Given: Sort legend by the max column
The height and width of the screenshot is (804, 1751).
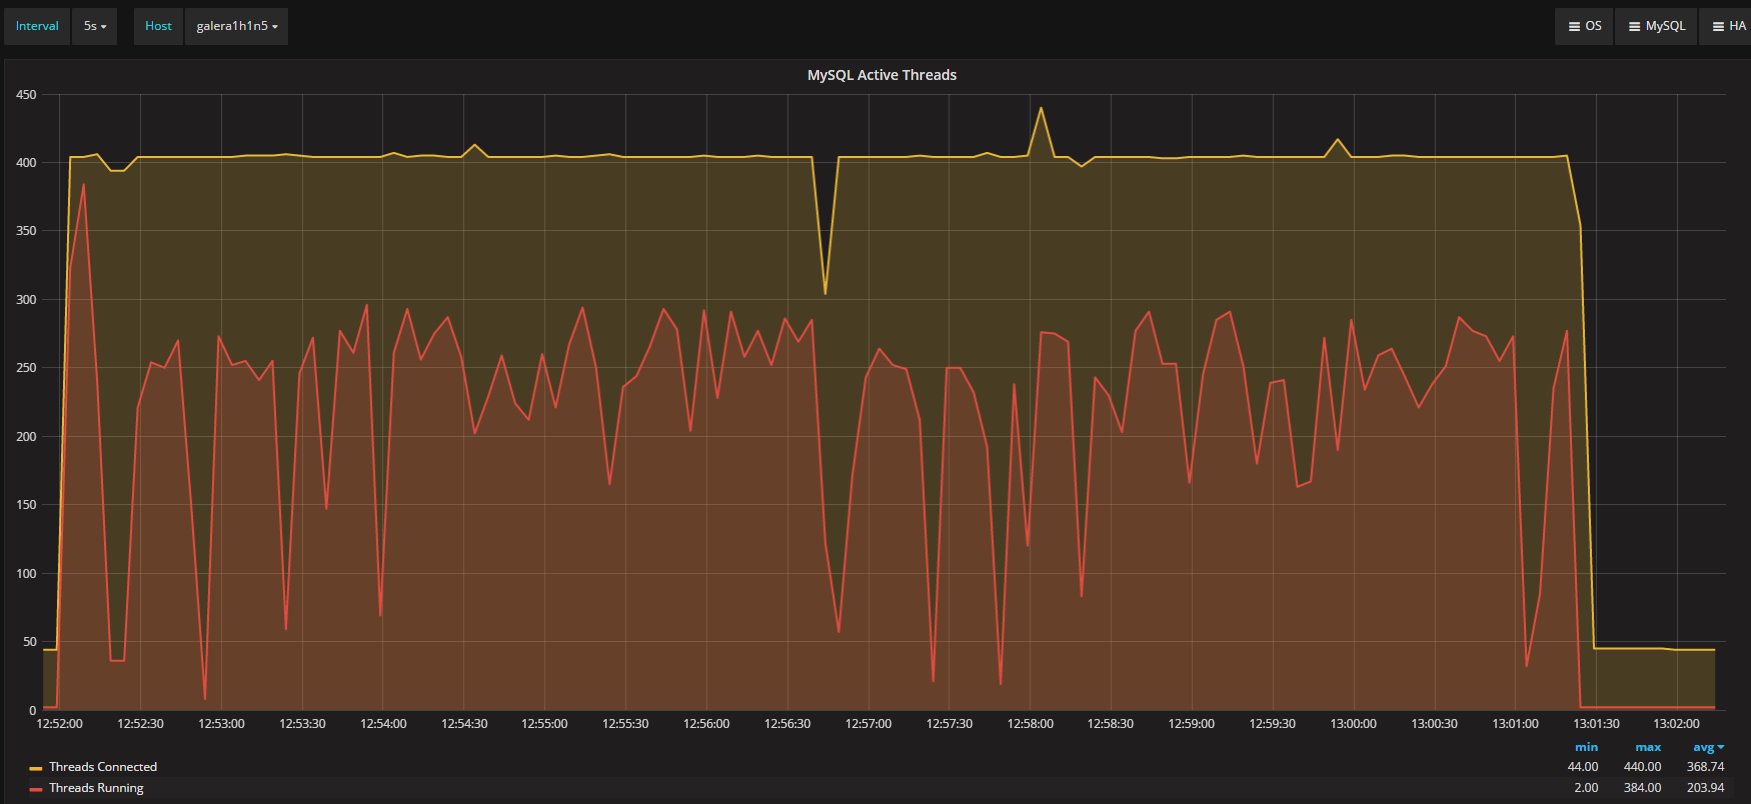Looking at the screenshot, I should [x=1647, y=747].
